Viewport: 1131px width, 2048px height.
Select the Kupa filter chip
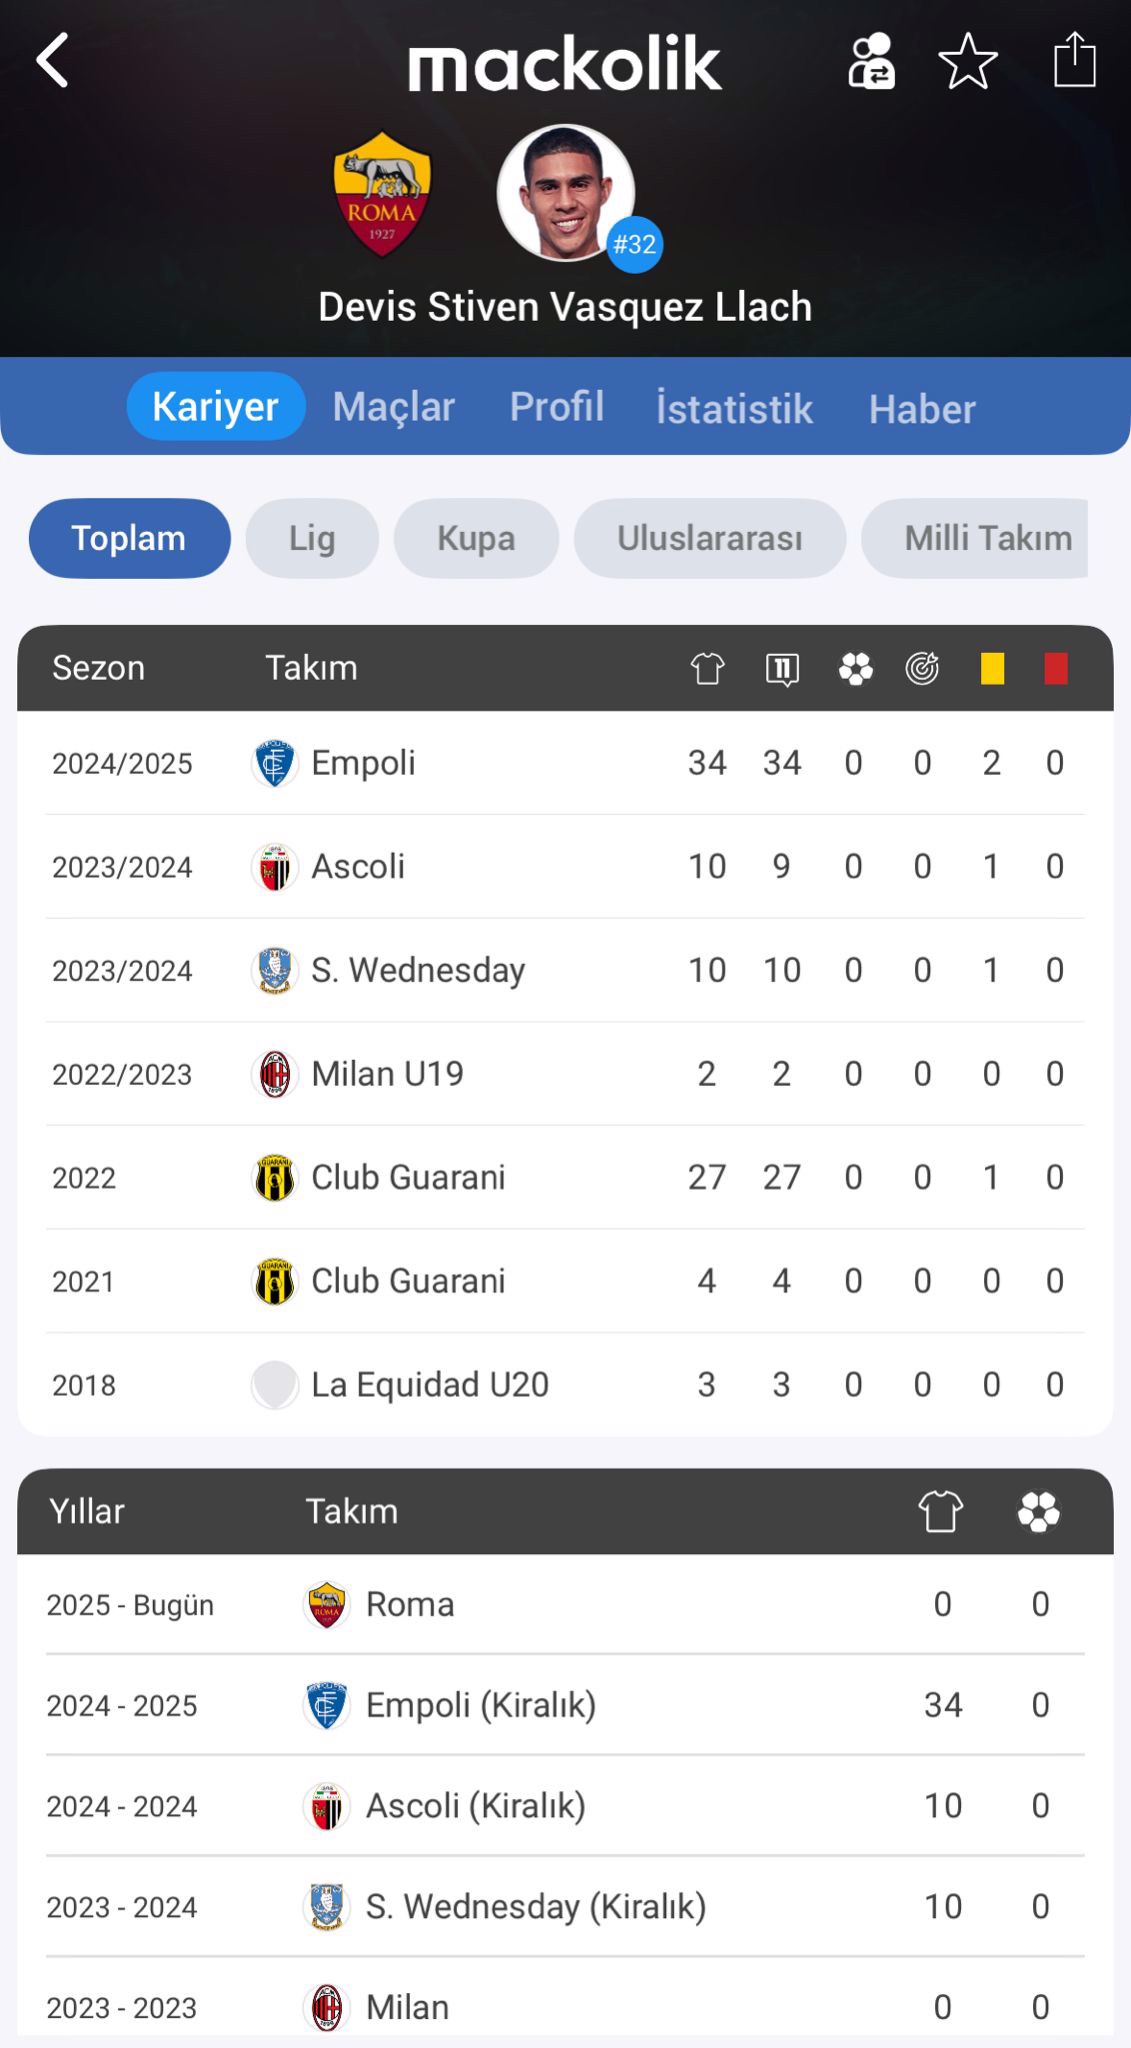tap(476, 538)
